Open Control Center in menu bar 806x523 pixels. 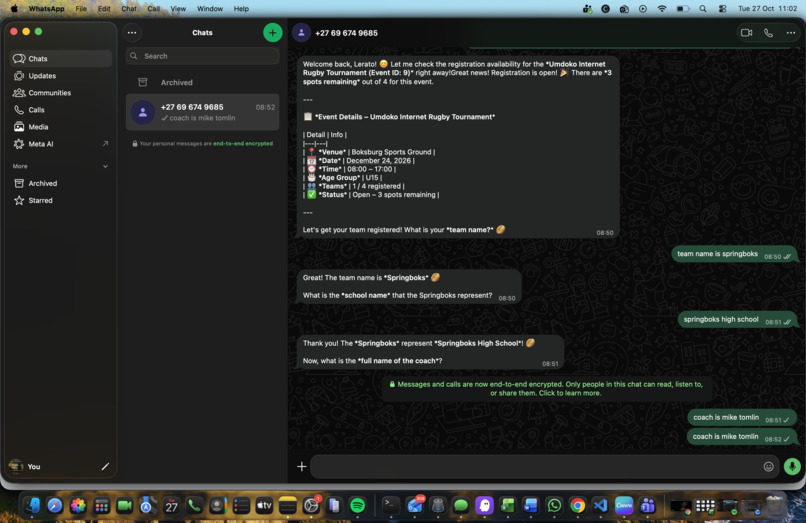point(722,9)
